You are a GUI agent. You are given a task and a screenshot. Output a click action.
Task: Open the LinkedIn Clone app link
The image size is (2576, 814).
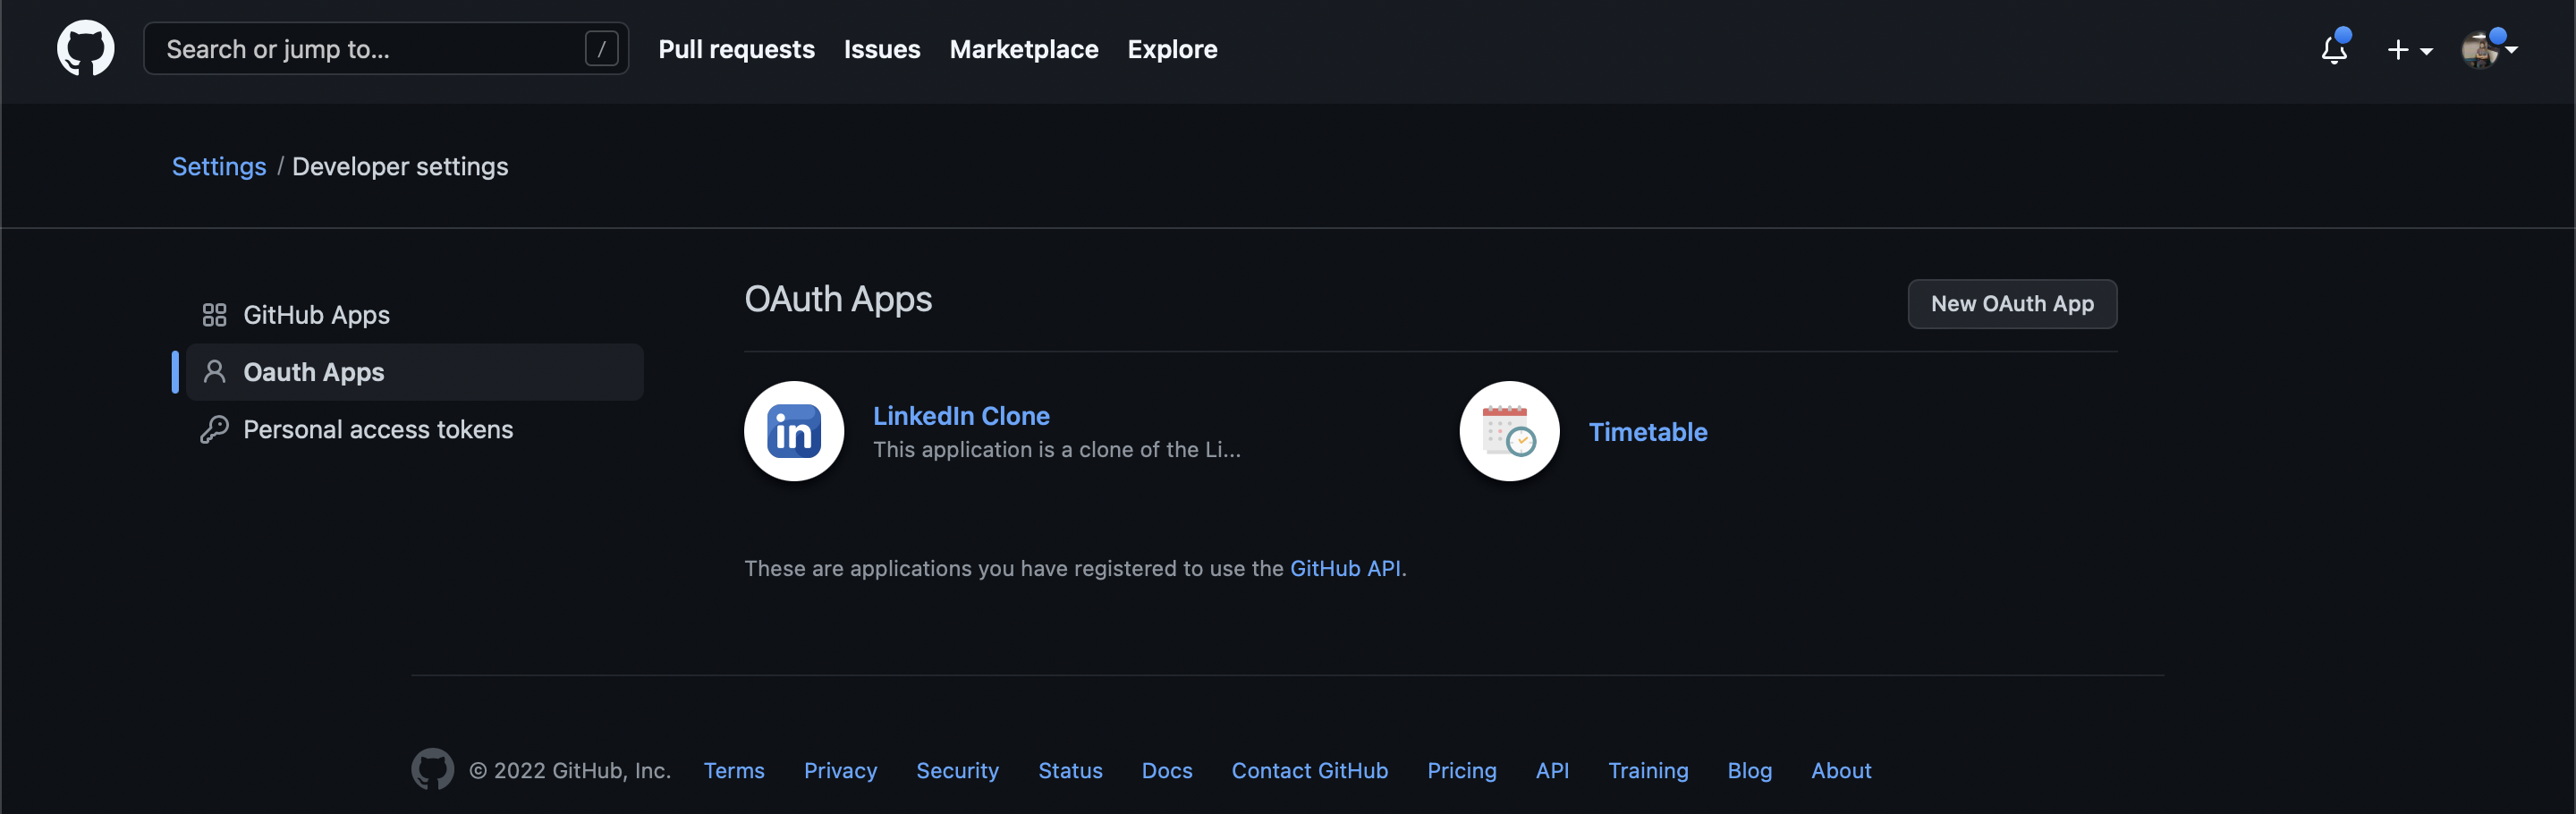(x=961, y=415)
